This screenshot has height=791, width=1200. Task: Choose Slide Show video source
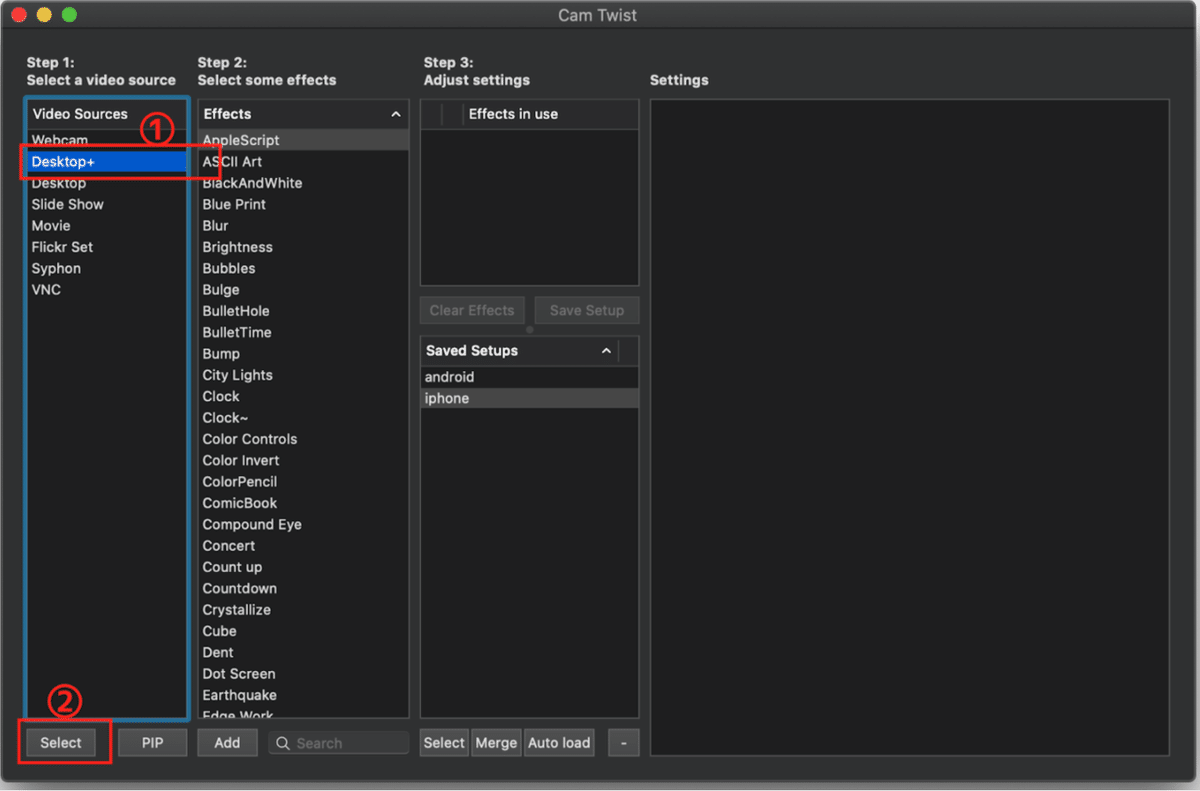click(107, 204)
